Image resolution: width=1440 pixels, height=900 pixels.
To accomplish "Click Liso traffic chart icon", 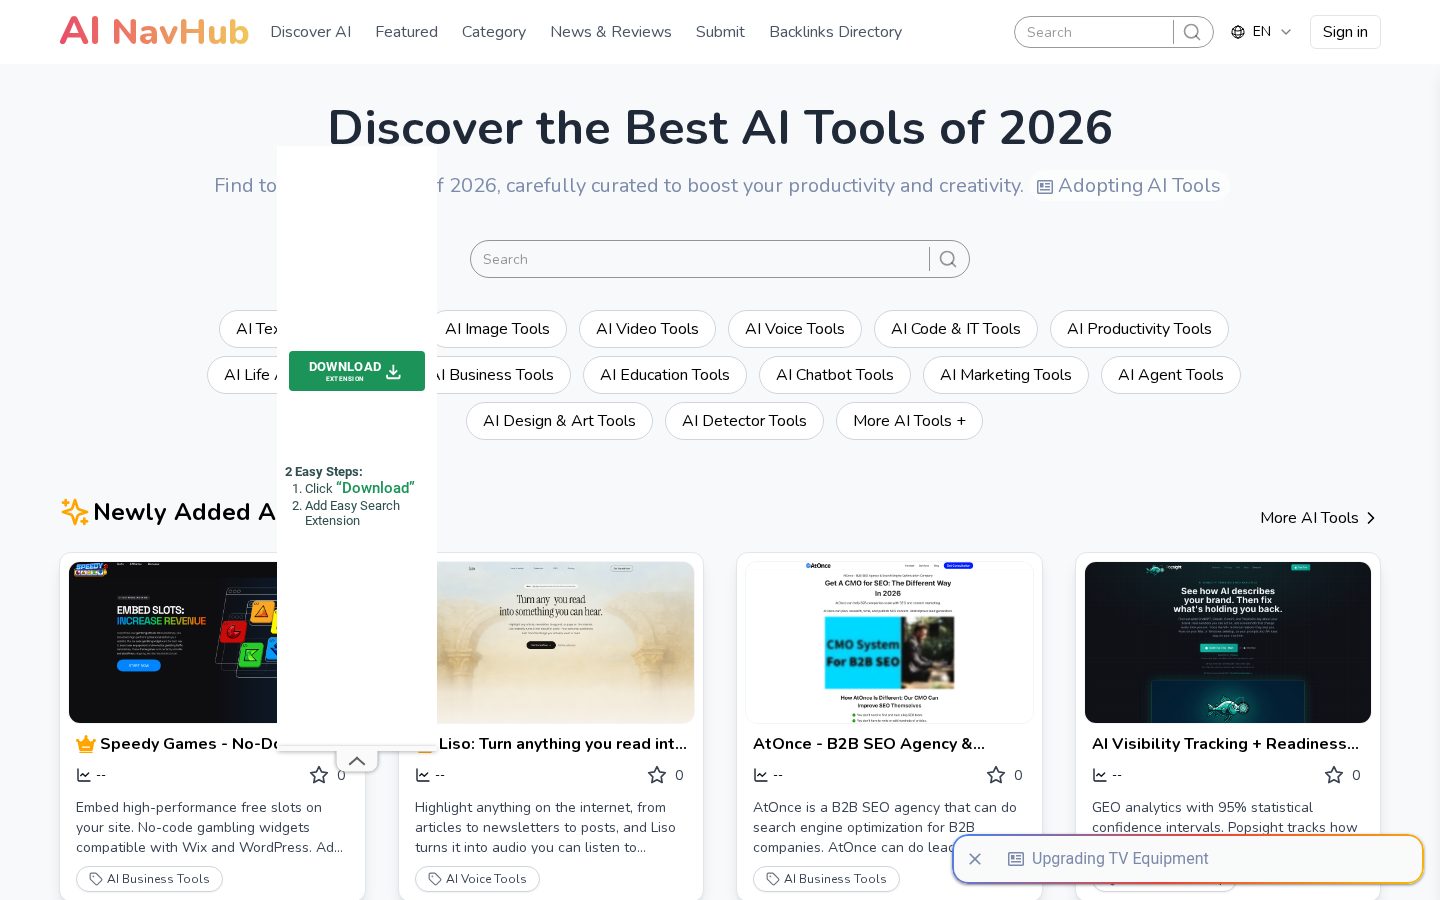I will pos(423,775).
